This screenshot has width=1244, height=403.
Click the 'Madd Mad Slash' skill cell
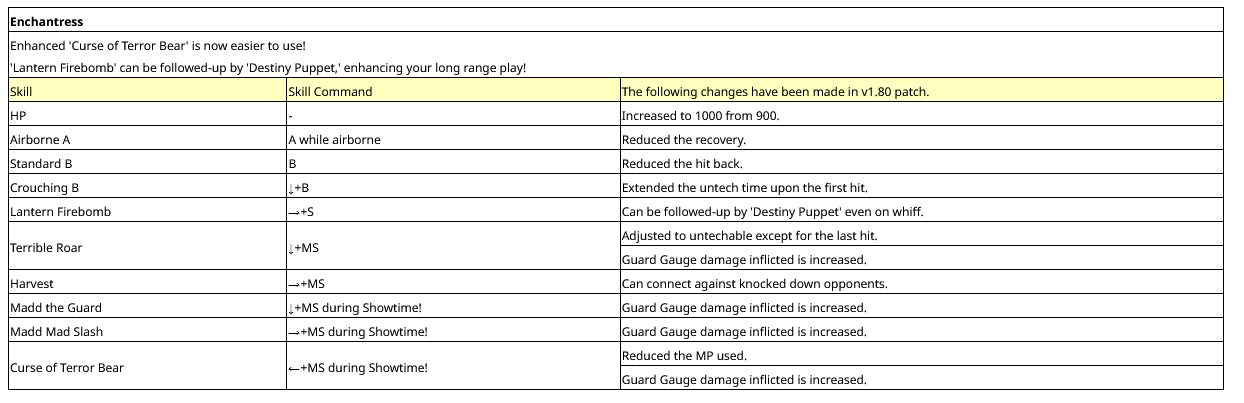tap(147, 331)
